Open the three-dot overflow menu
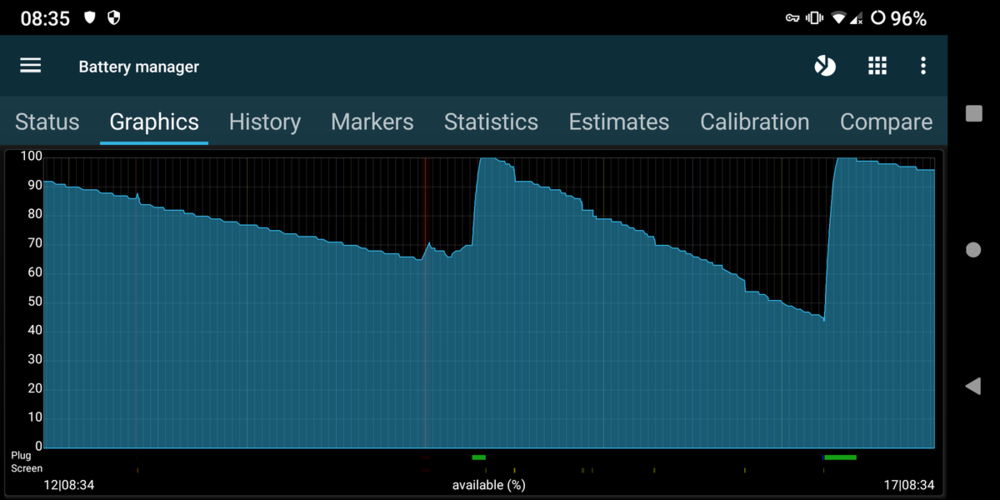The width and height of the screenshot is (1000, 500). point(923,66)
